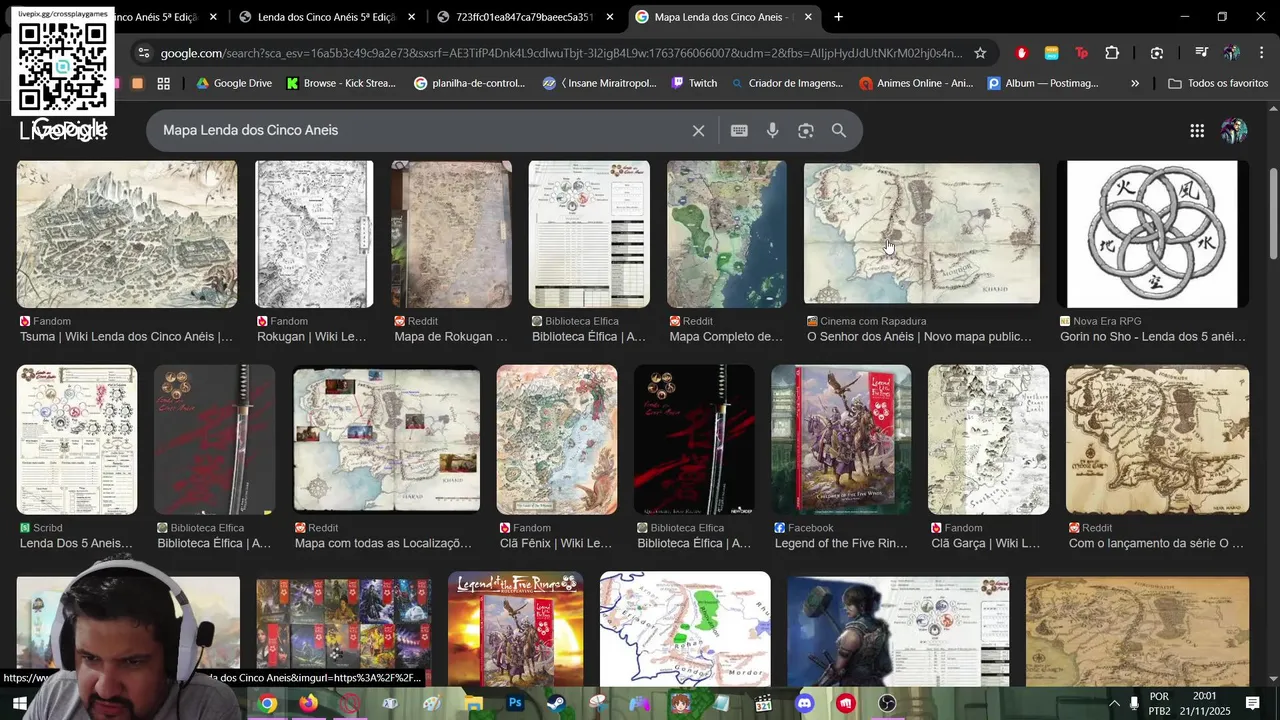The width and height of the screenshot is (1280, 720).
Task: Expand hidden system tray icons
Action: tap(1114, 703)
